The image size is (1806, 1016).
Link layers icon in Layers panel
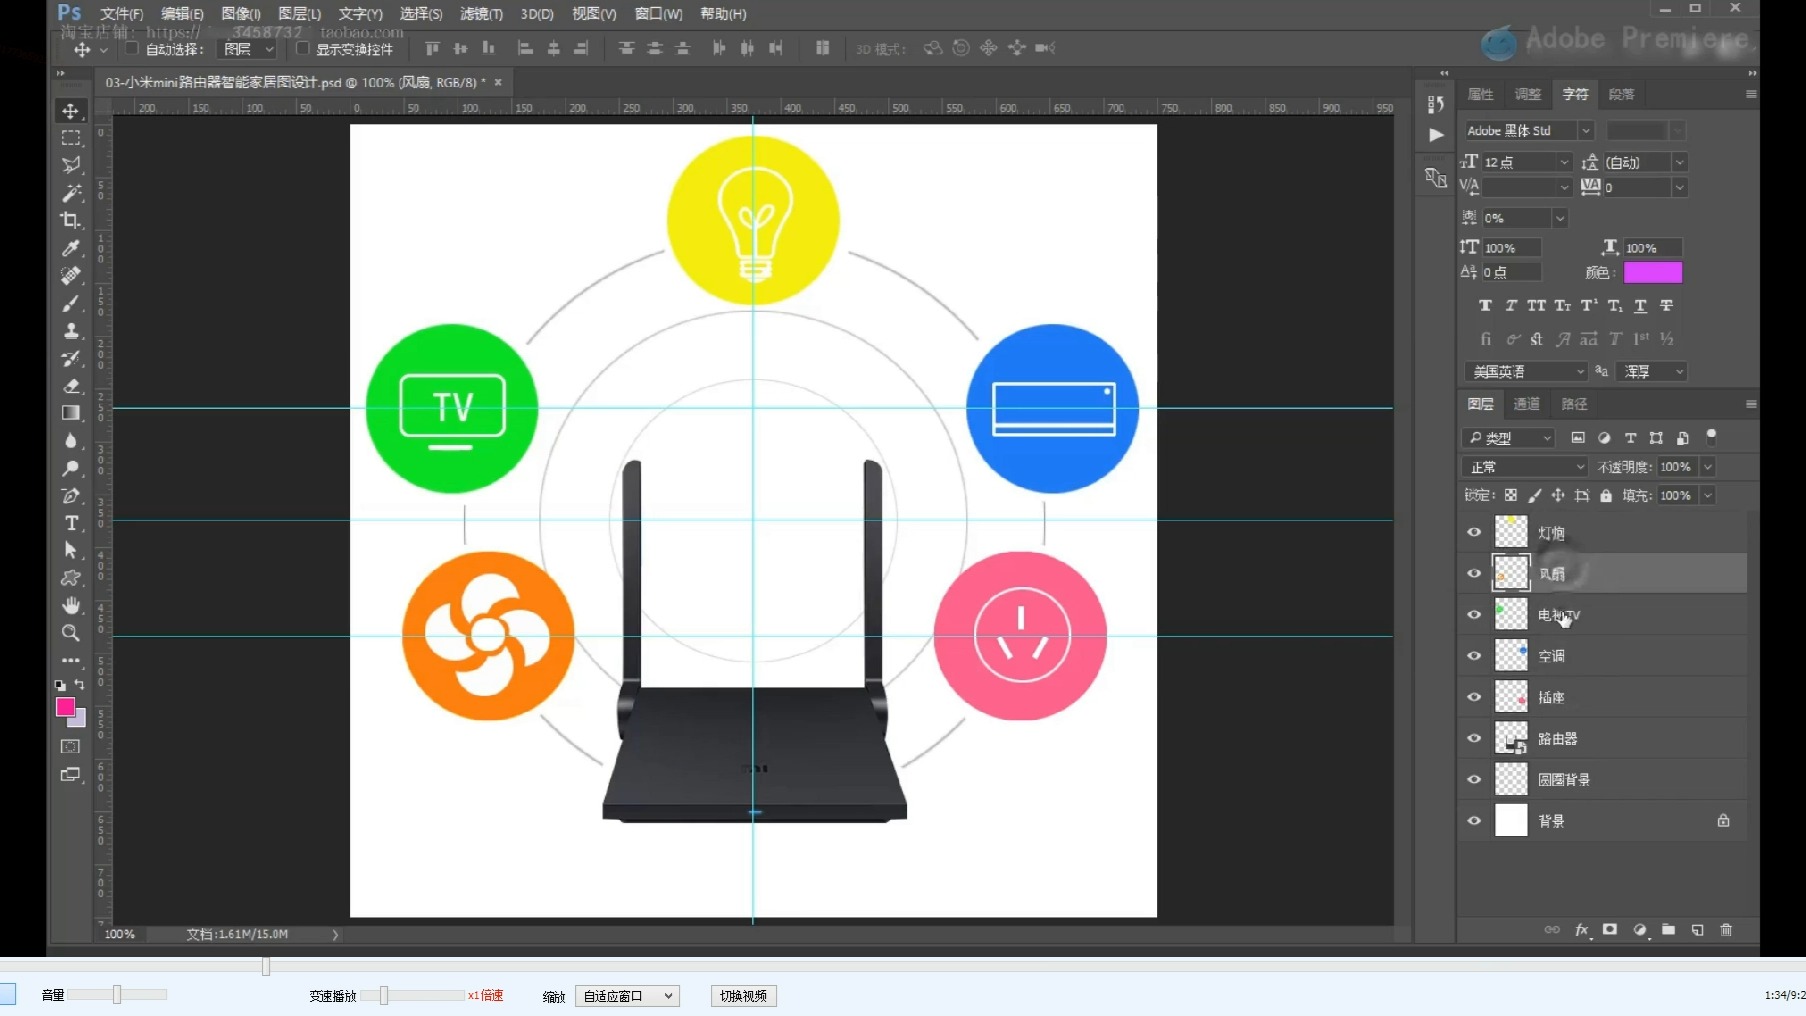(1552, 930)
